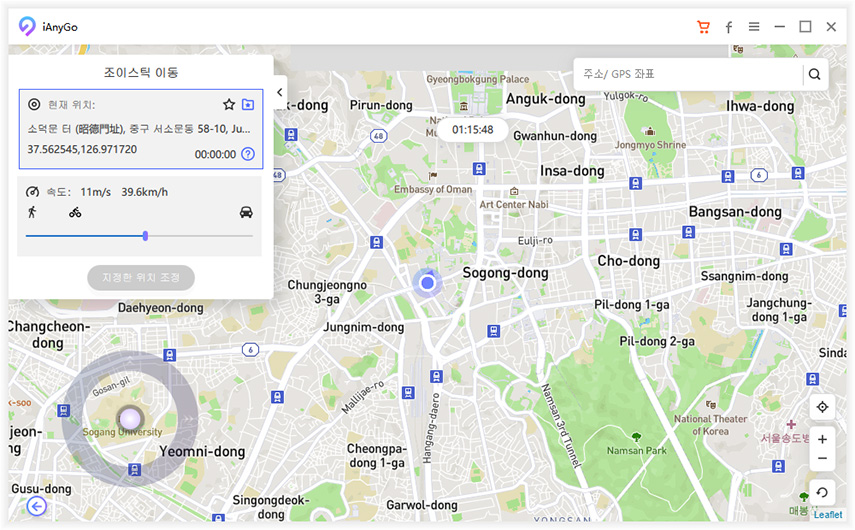Click the joystick center knob

(129, 418)
